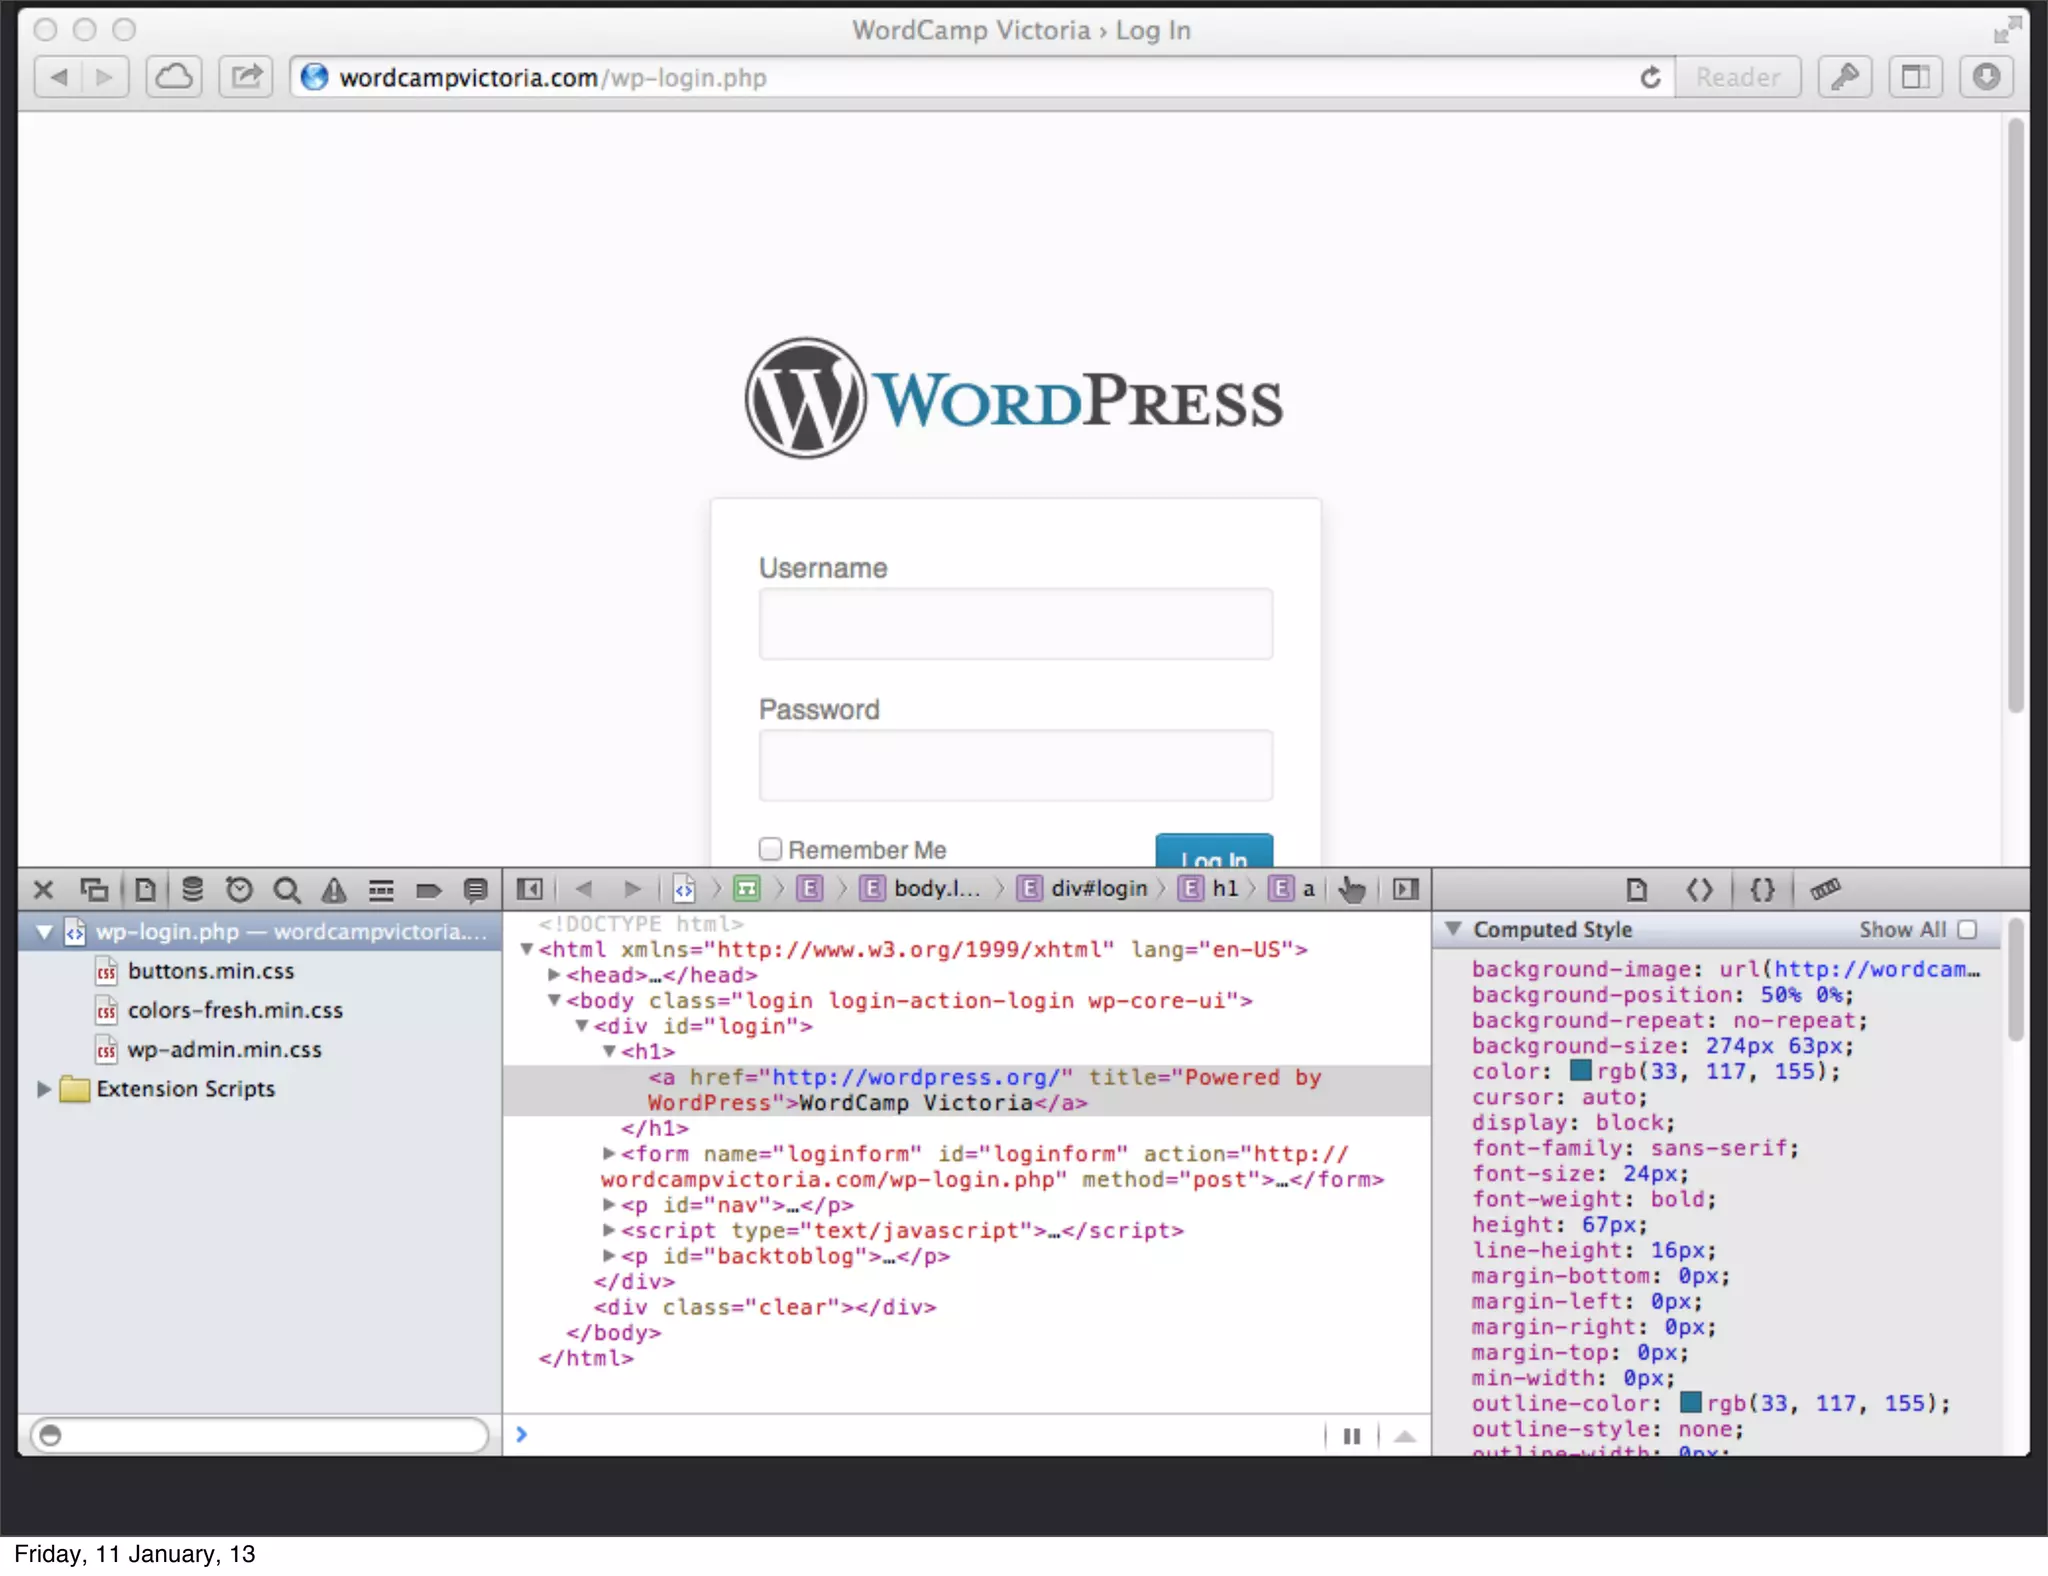
Task: Collapse the Computed Style section triangle
Action: click(1454, 929)
